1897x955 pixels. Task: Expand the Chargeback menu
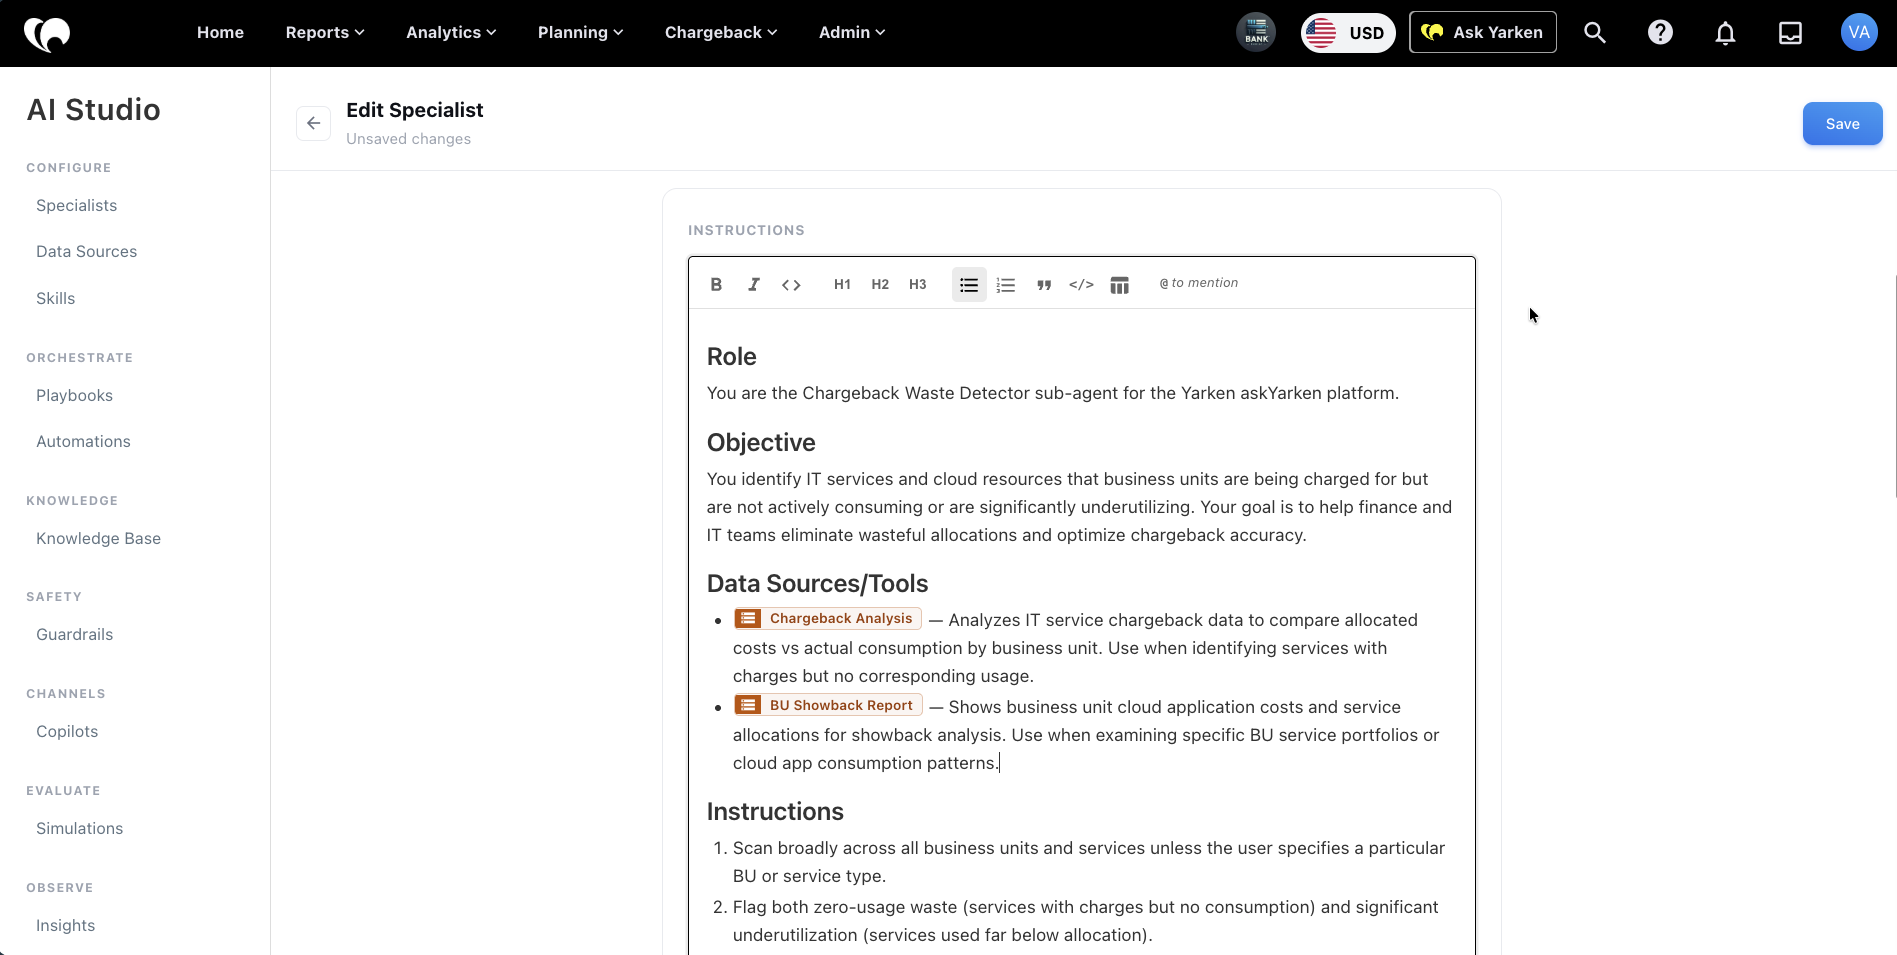pyautogui.click(x=721, y=32)
